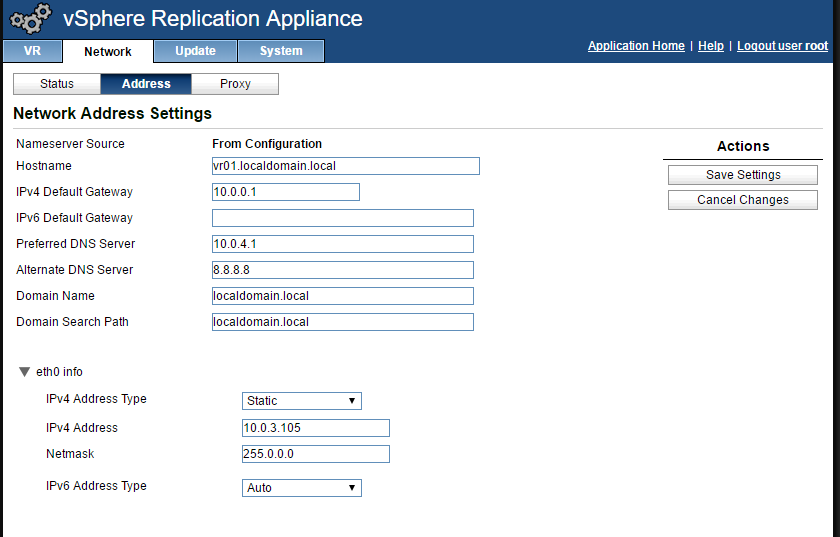Switch to the VR tab

click(x=32, y=51)
